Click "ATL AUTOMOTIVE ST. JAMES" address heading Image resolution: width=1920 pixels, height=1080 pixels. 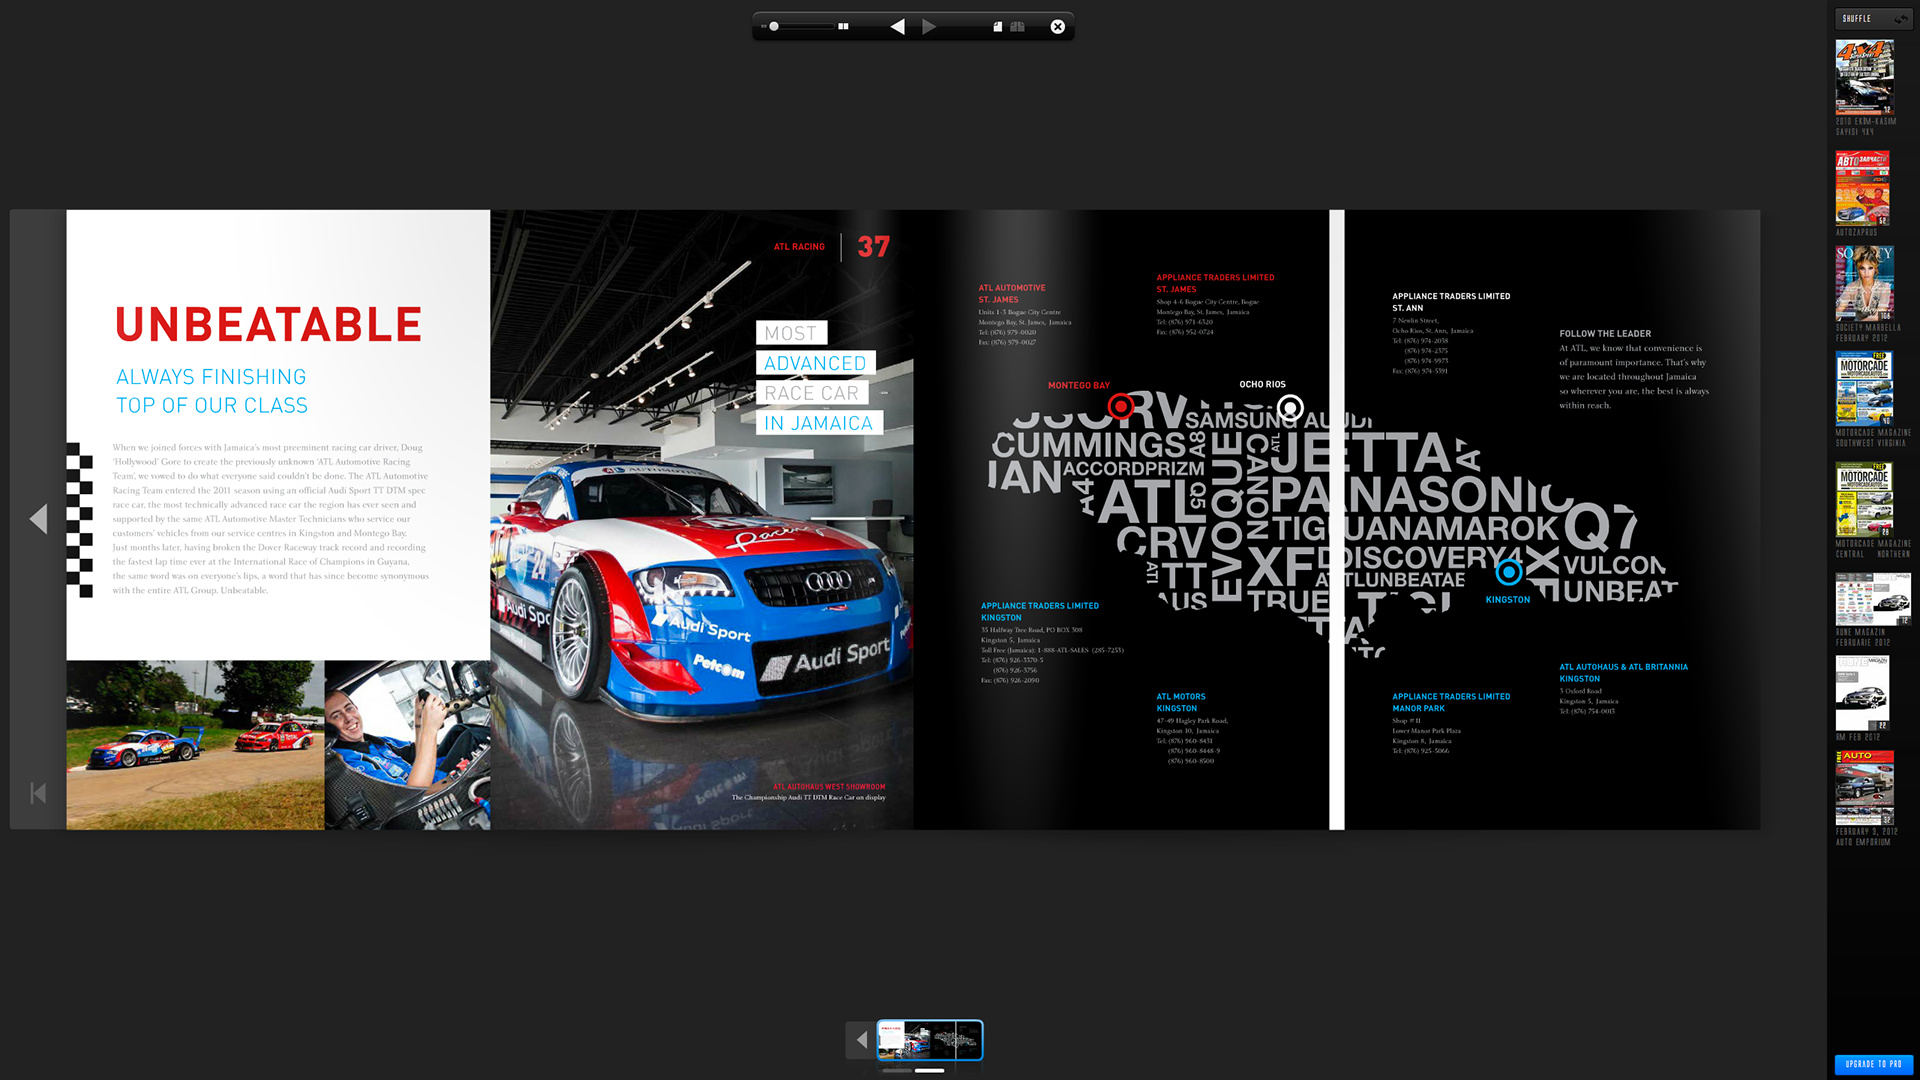(x=1012, y=294)
